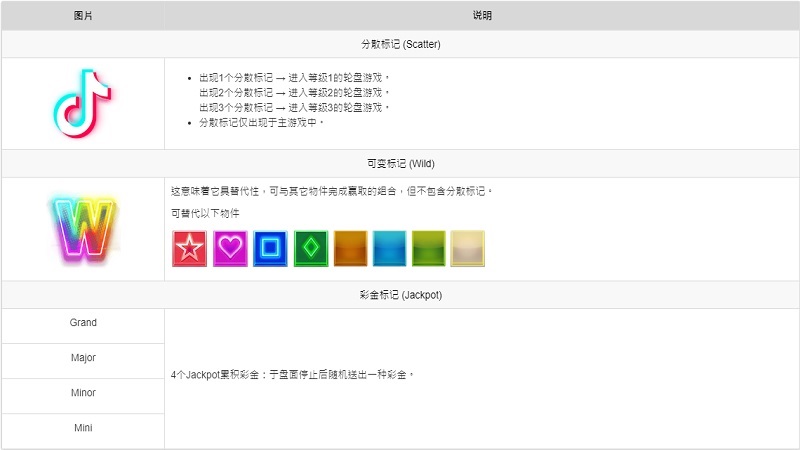Select the Major jackpot row
Screen dimensions: 800x450
tap(83, 361)
